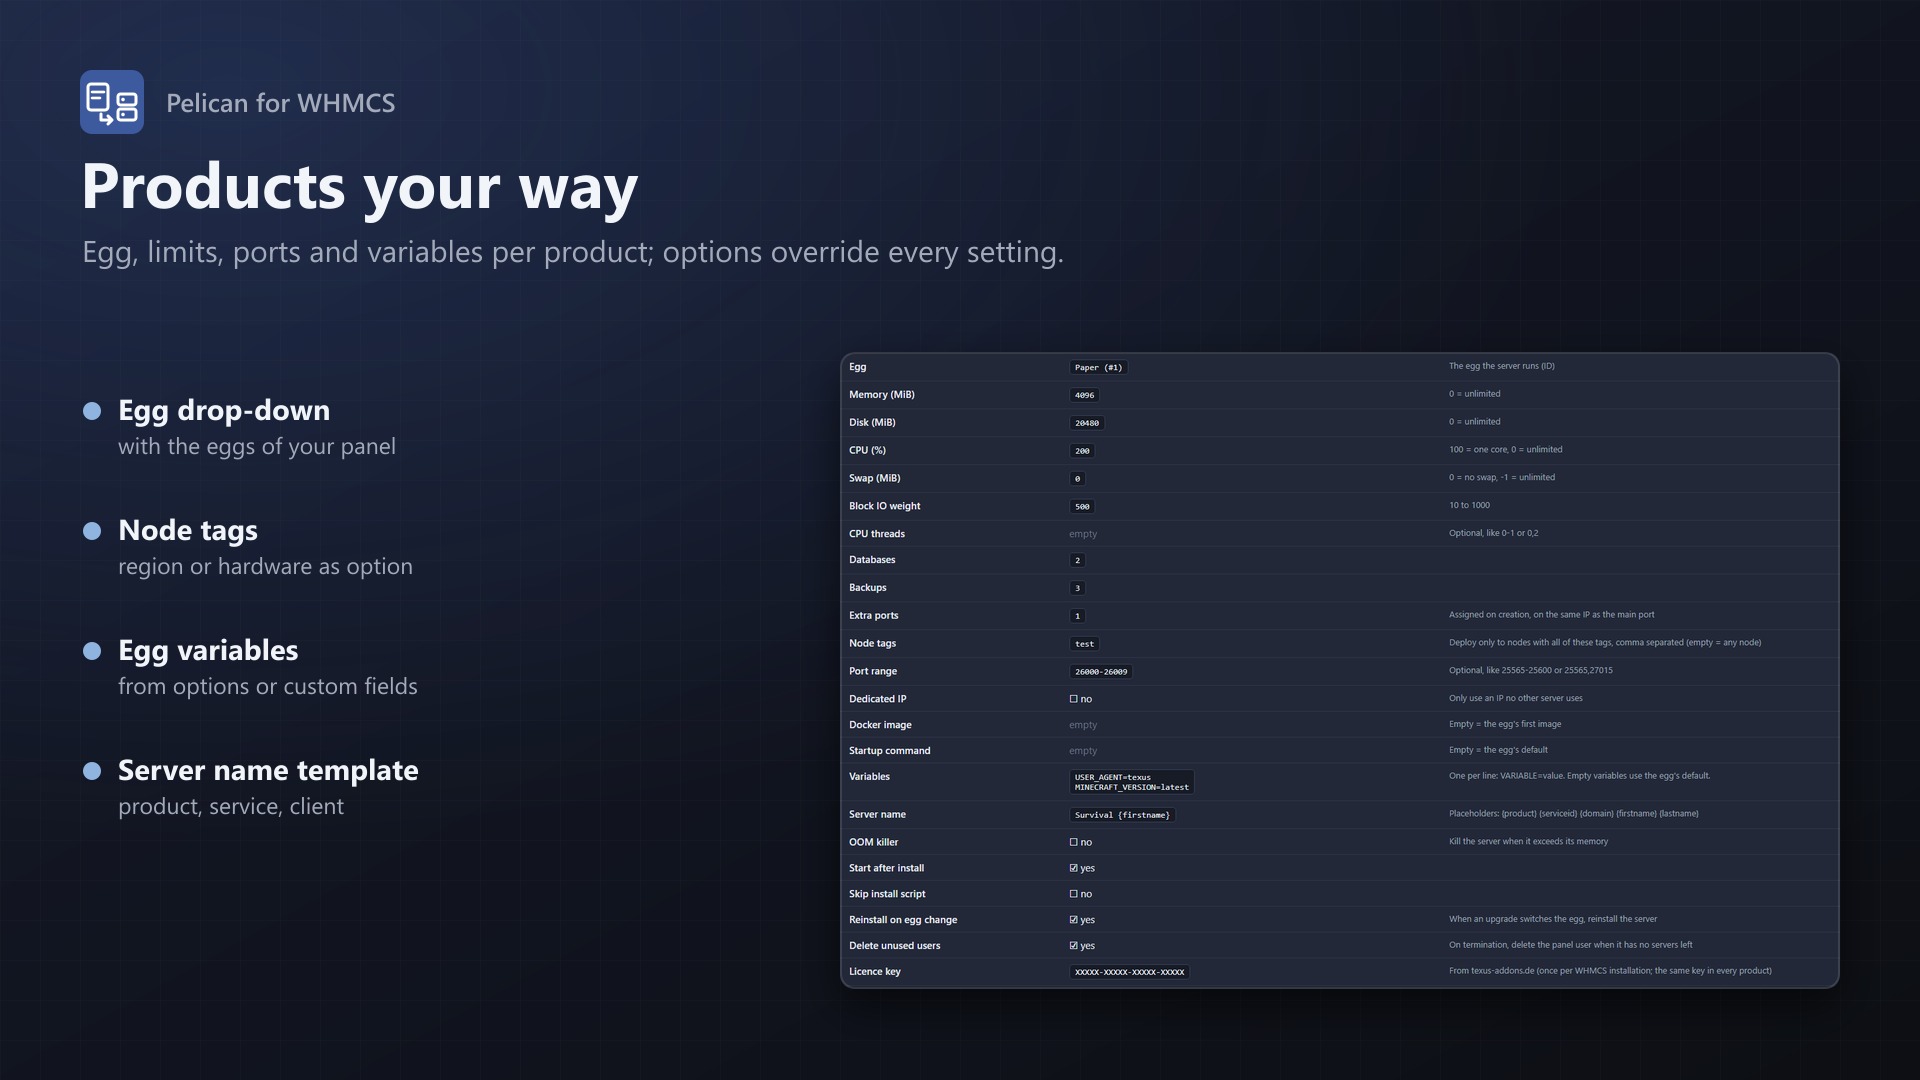1920x1080 pixels.
Task: Click the Disk (MiB) field with 20480
Action: (1087, 423)
